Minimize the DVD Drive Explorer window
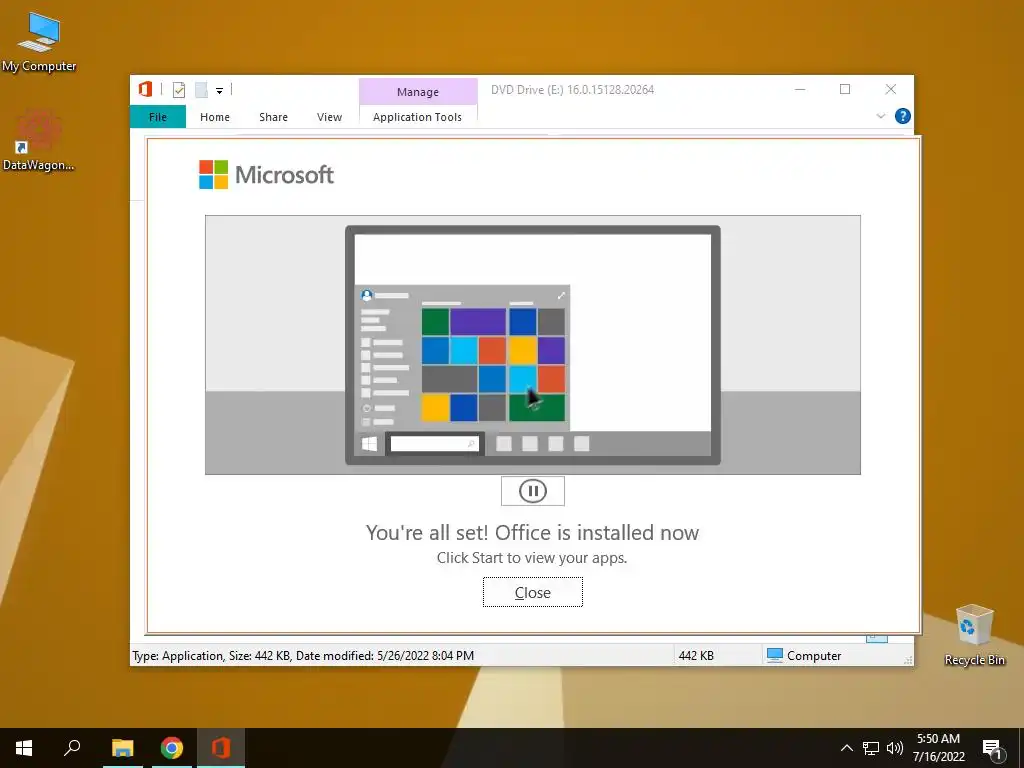The image size is (1024, 768). point(800,89)
